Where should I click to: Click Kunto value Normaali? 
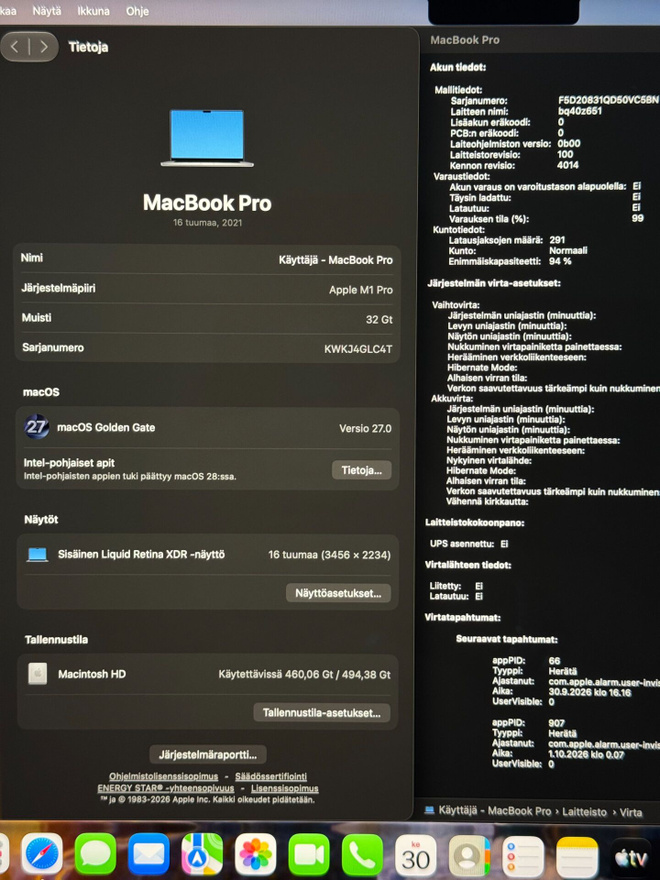click(x=568, y=250)
